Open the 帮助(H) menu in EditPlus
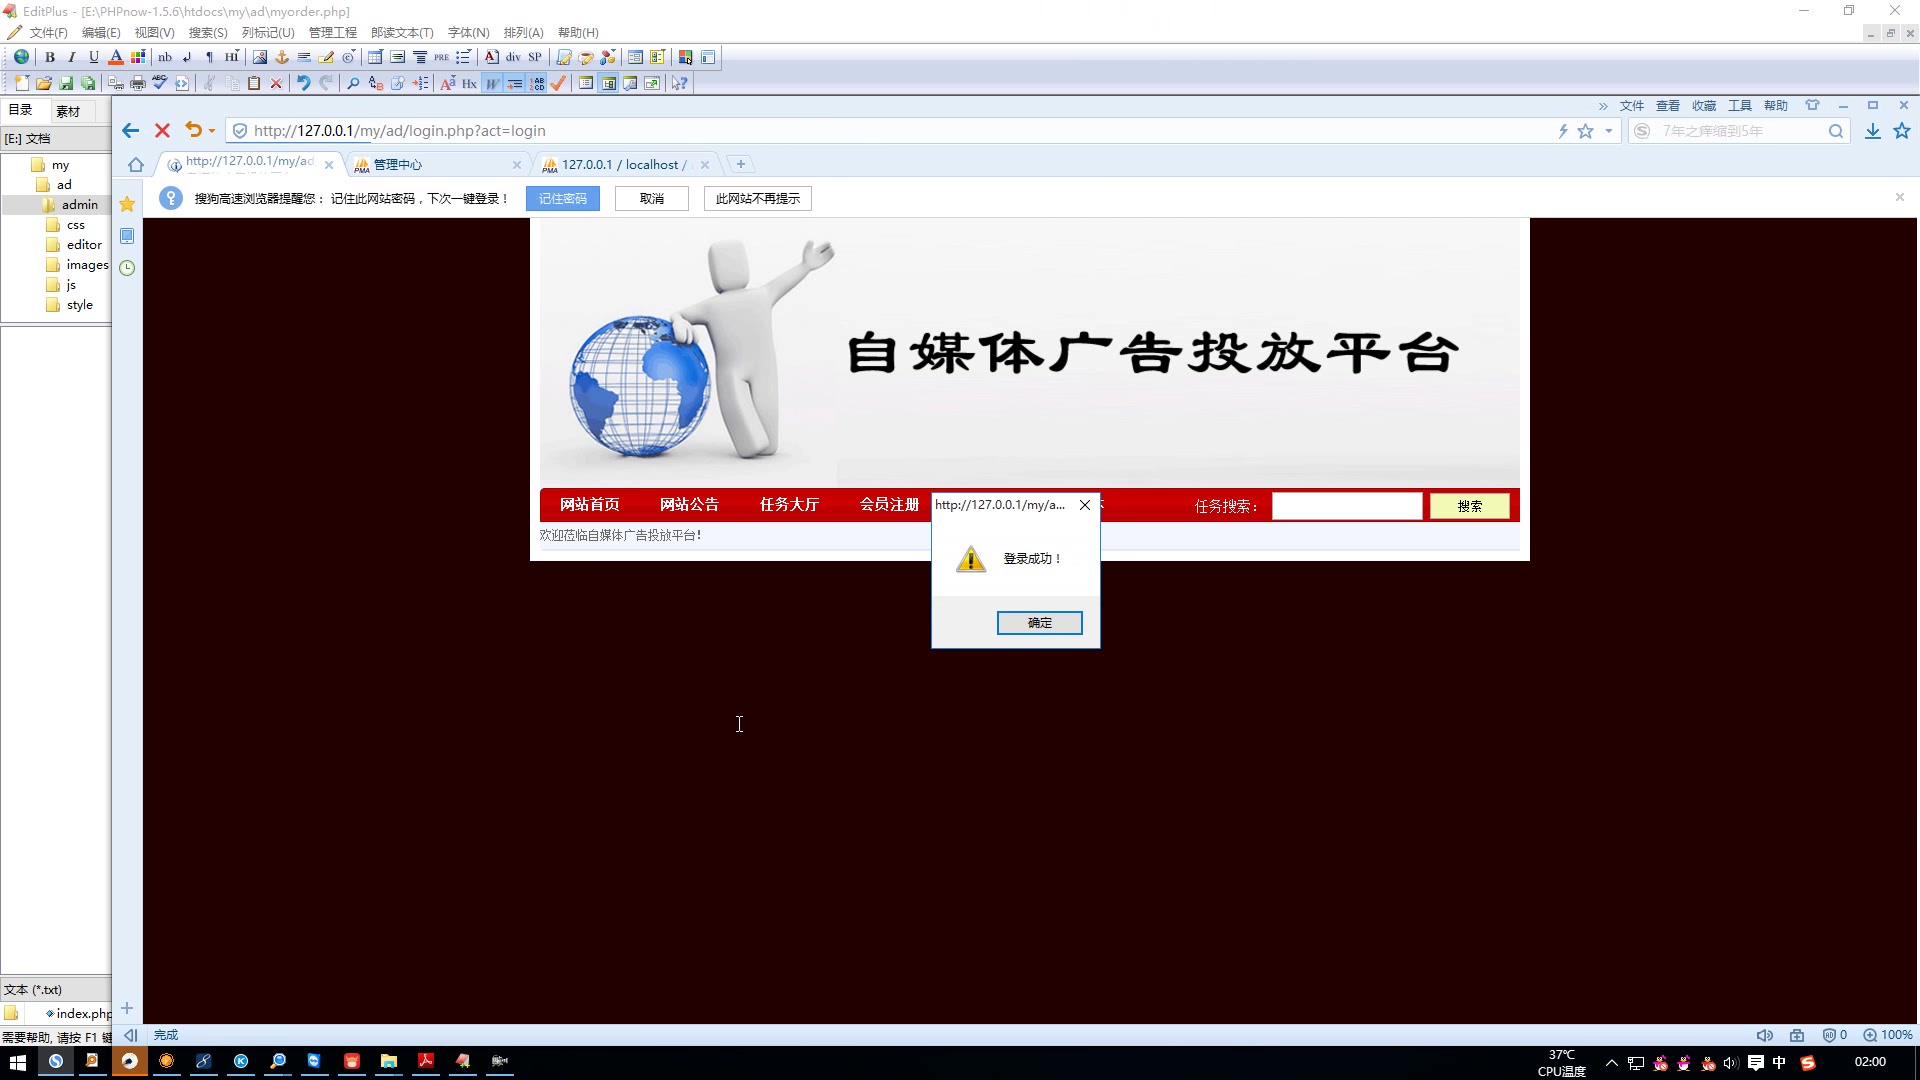 point(578,33)
